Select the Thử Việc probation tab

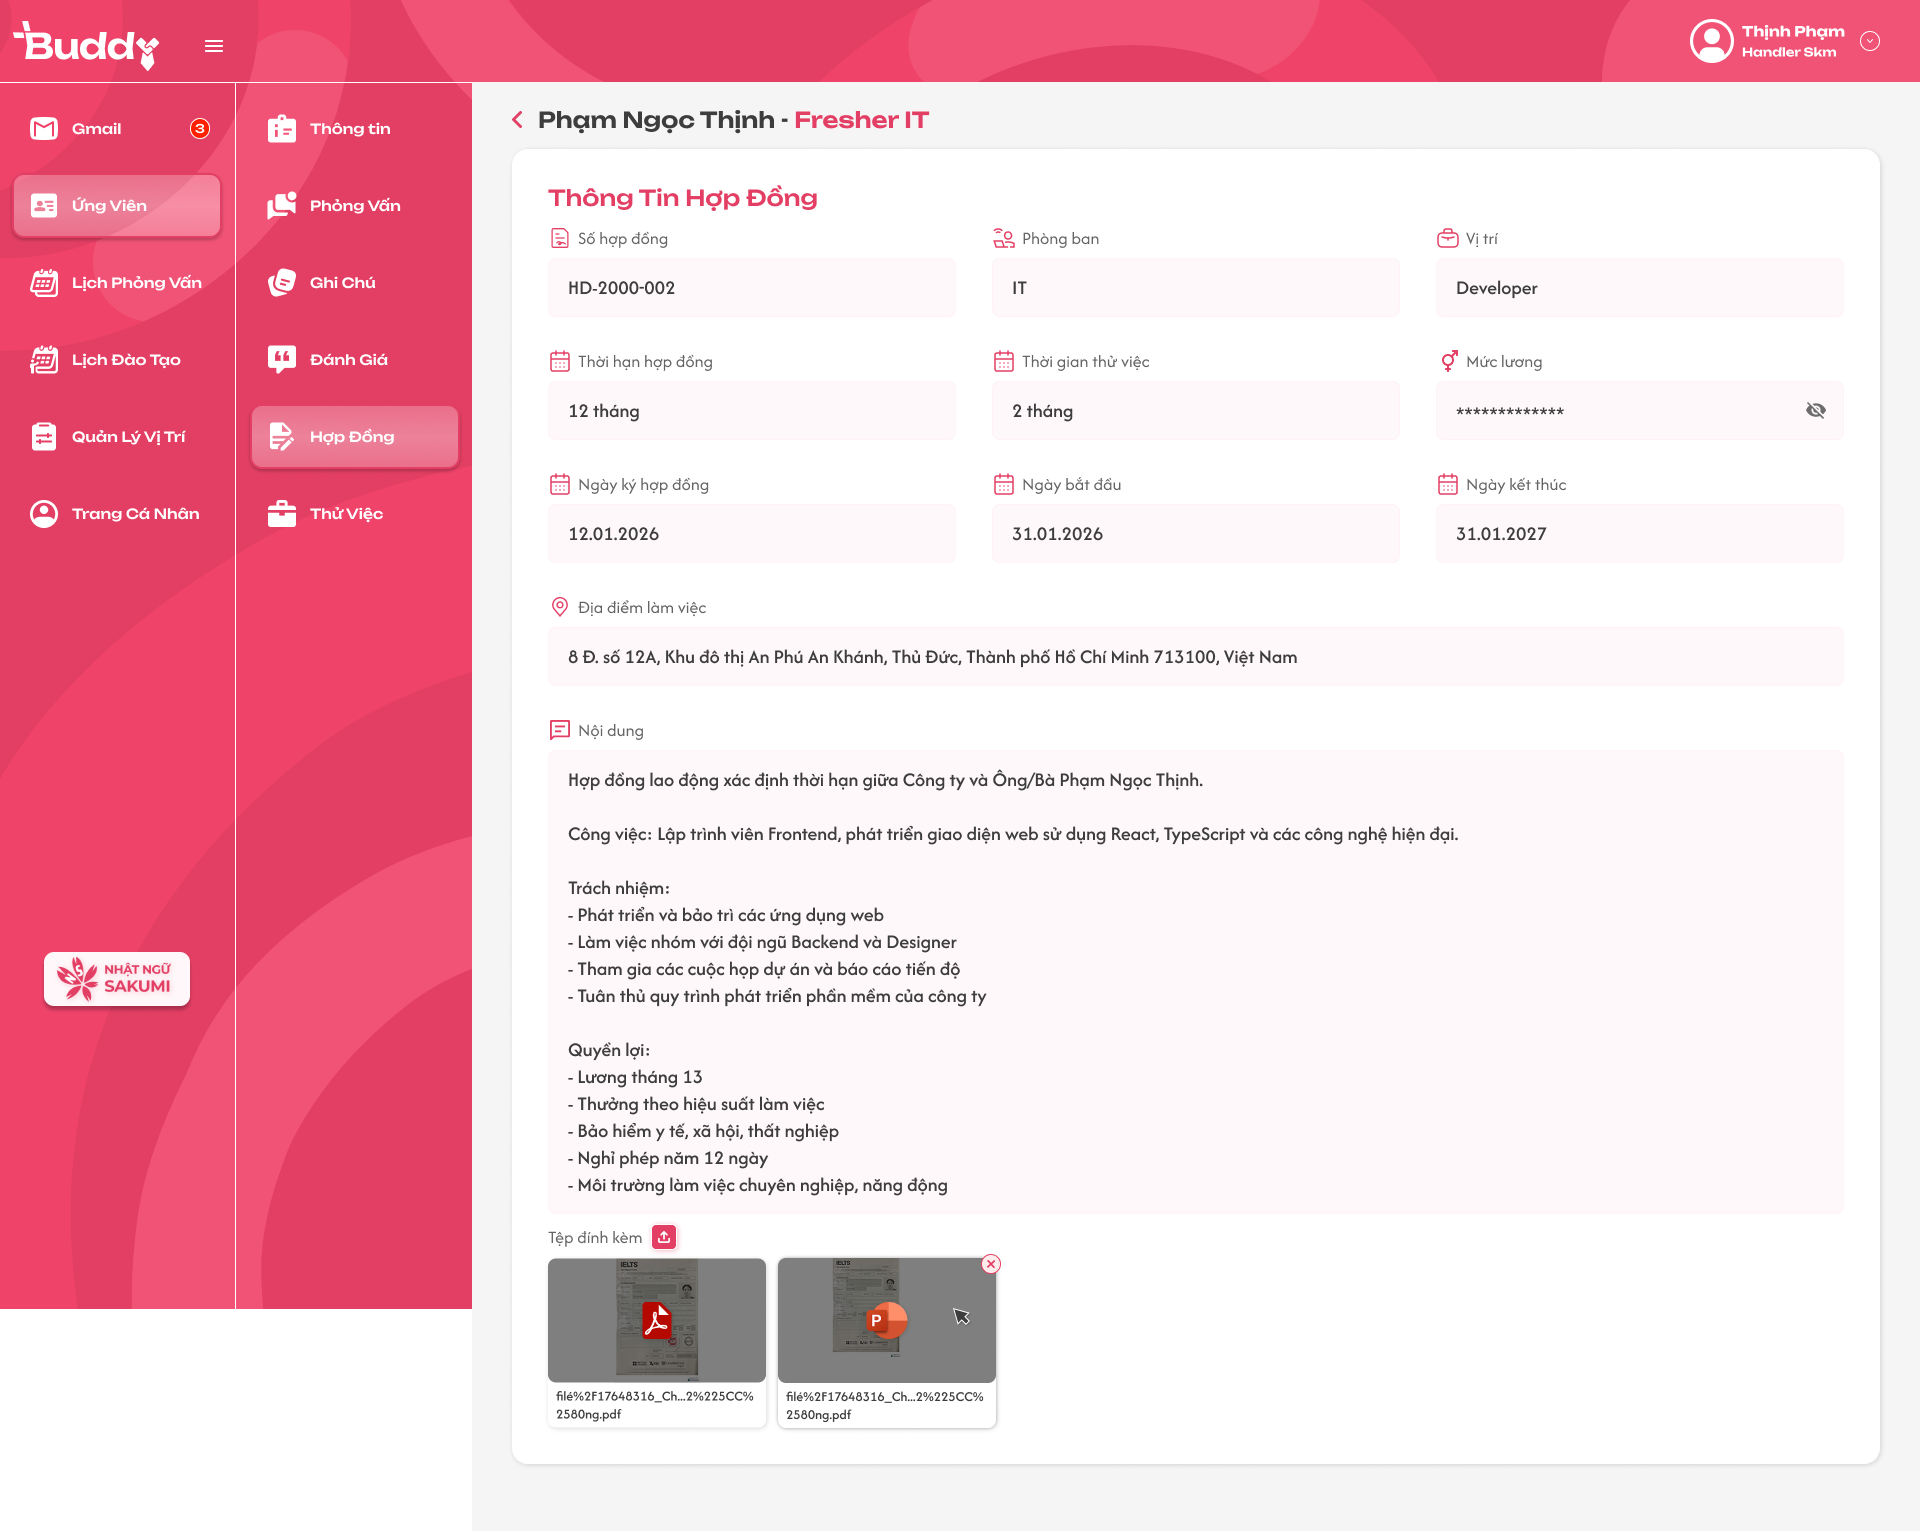346,514
